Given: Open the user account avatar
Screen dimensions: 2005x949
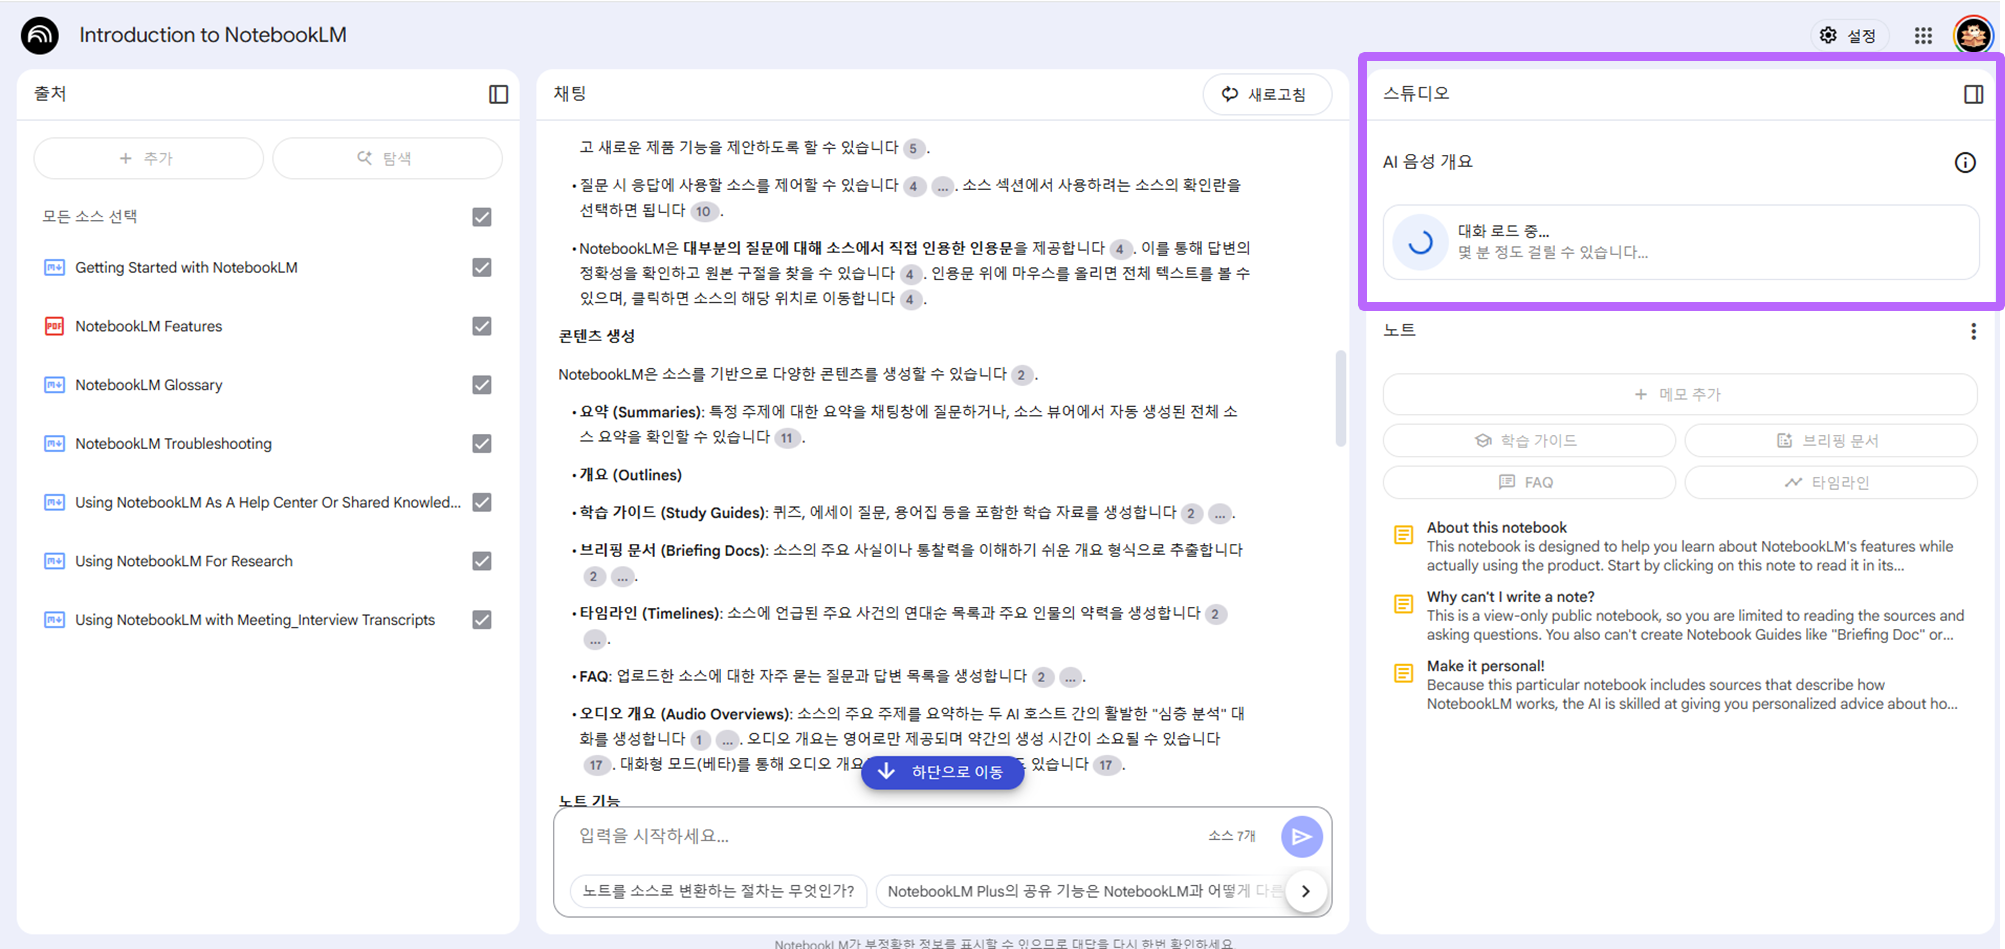Looking at the screenshot, I should click(x=1973, y=35).
